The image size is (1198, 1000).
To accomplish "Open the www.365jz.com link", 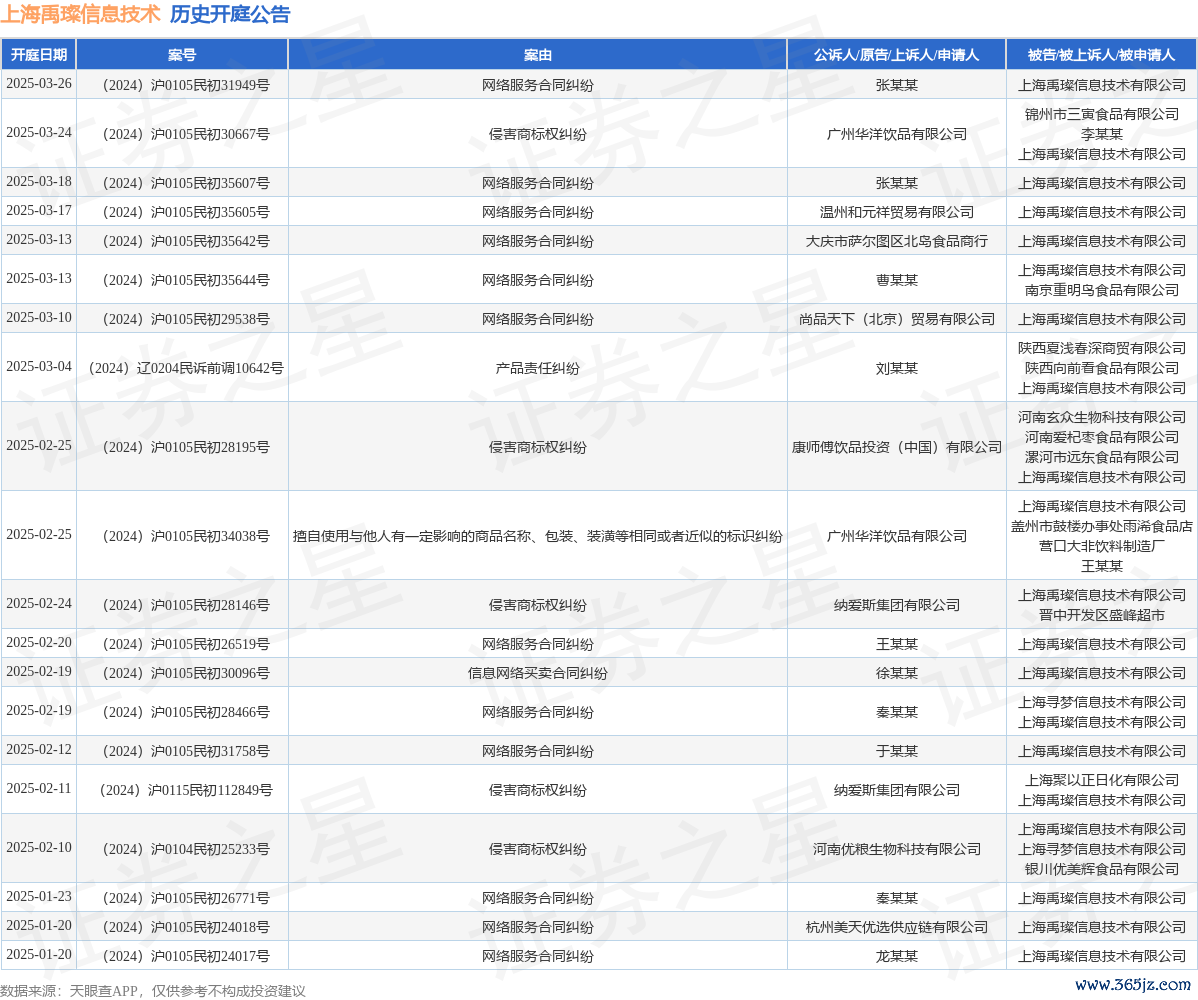I will pyautogui.click(x=1133, y=985).
